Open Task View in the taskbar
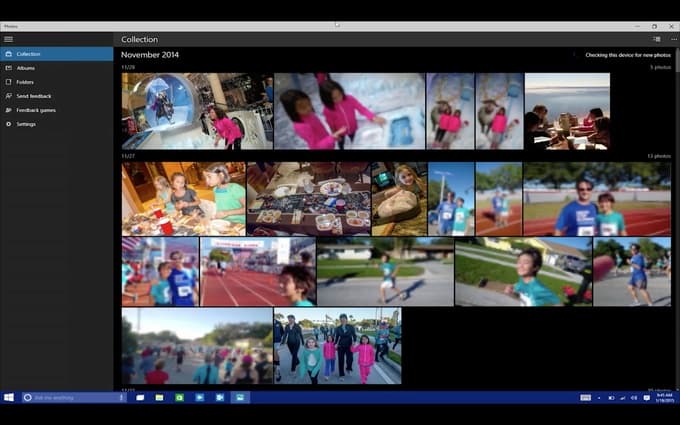The image size is (680, 425). click(140, 397)
